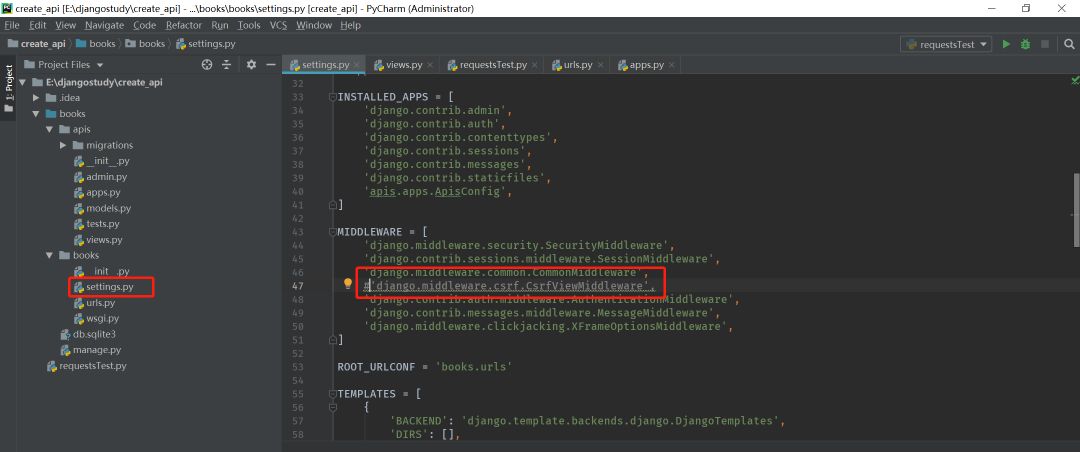Open the File menu
This screenshot has height=452, width=1080.
point(12,25)
